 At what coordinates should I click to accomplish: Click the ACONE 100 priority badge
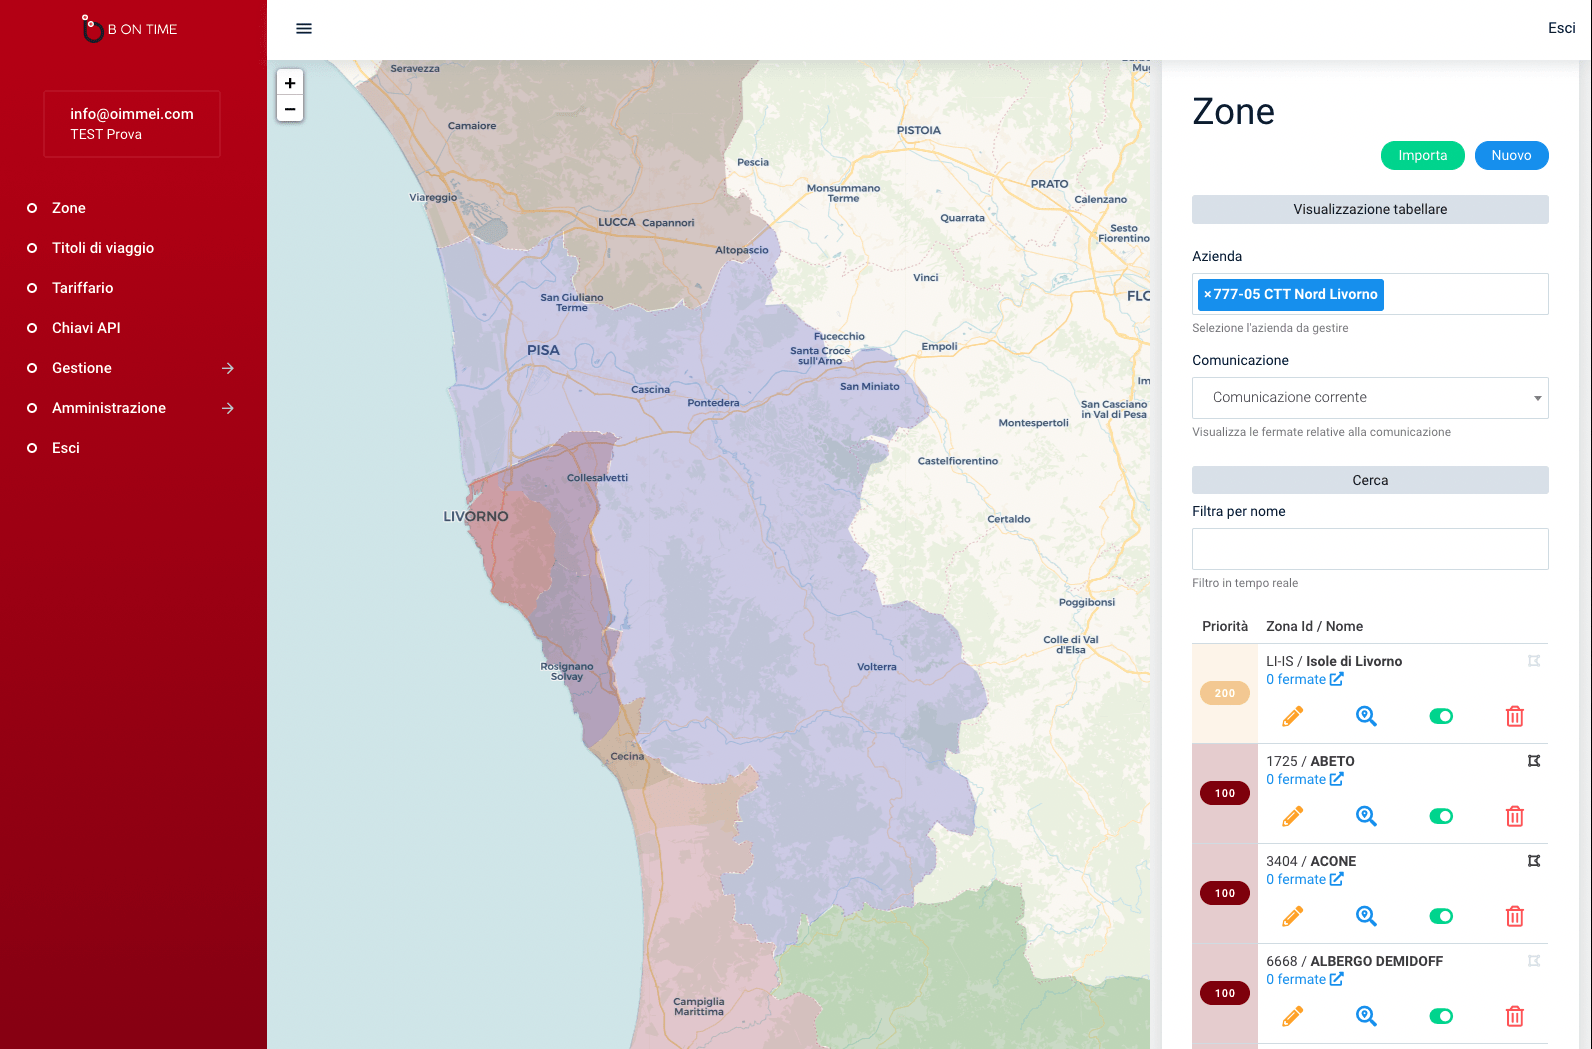1225,893
